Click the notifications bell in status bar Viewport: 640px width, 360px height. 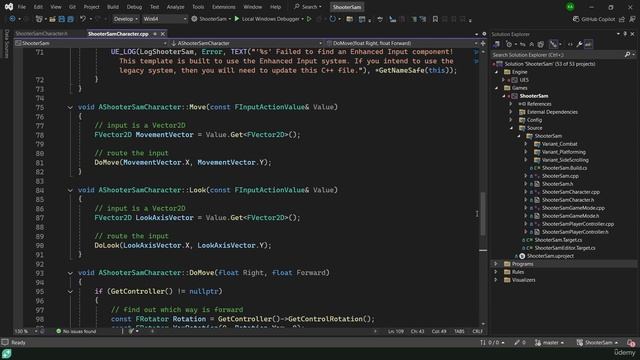tap(631, 342)
